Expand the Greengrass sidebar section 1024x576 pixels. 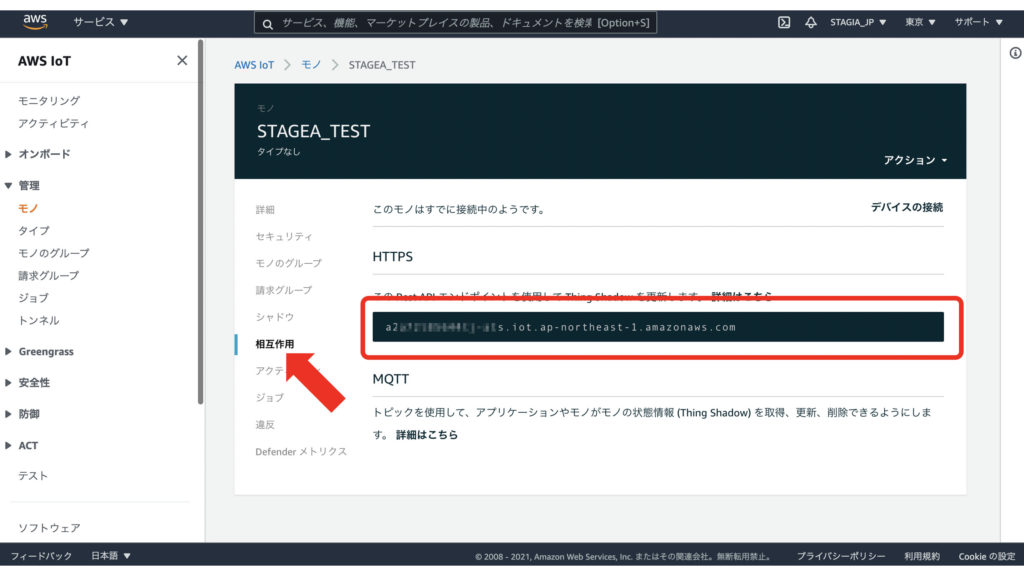45,352
